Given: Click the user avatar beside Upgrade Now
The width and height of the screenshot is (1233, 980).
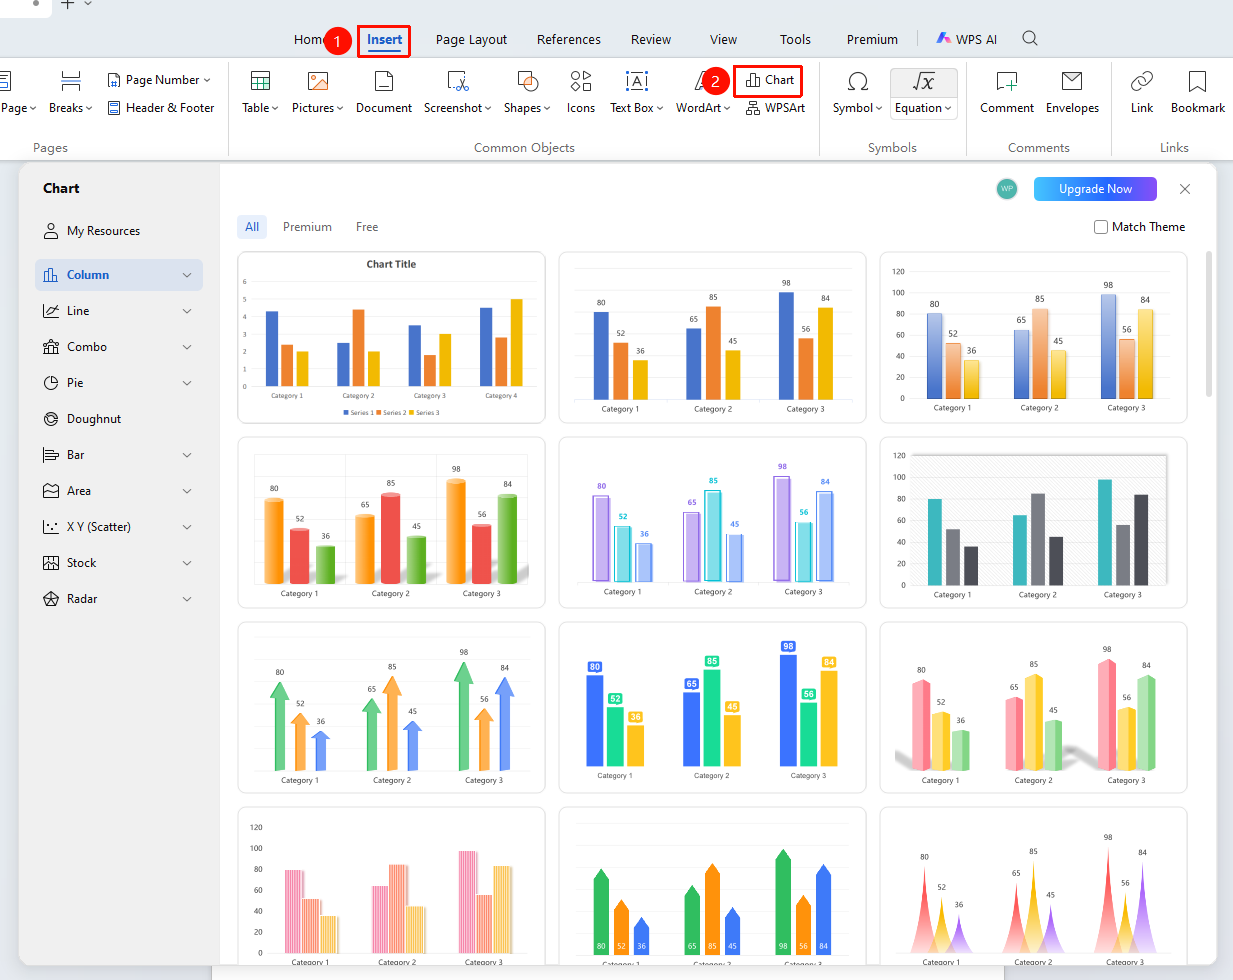Looking at the screenshot, I should (x=1007, y=189).
